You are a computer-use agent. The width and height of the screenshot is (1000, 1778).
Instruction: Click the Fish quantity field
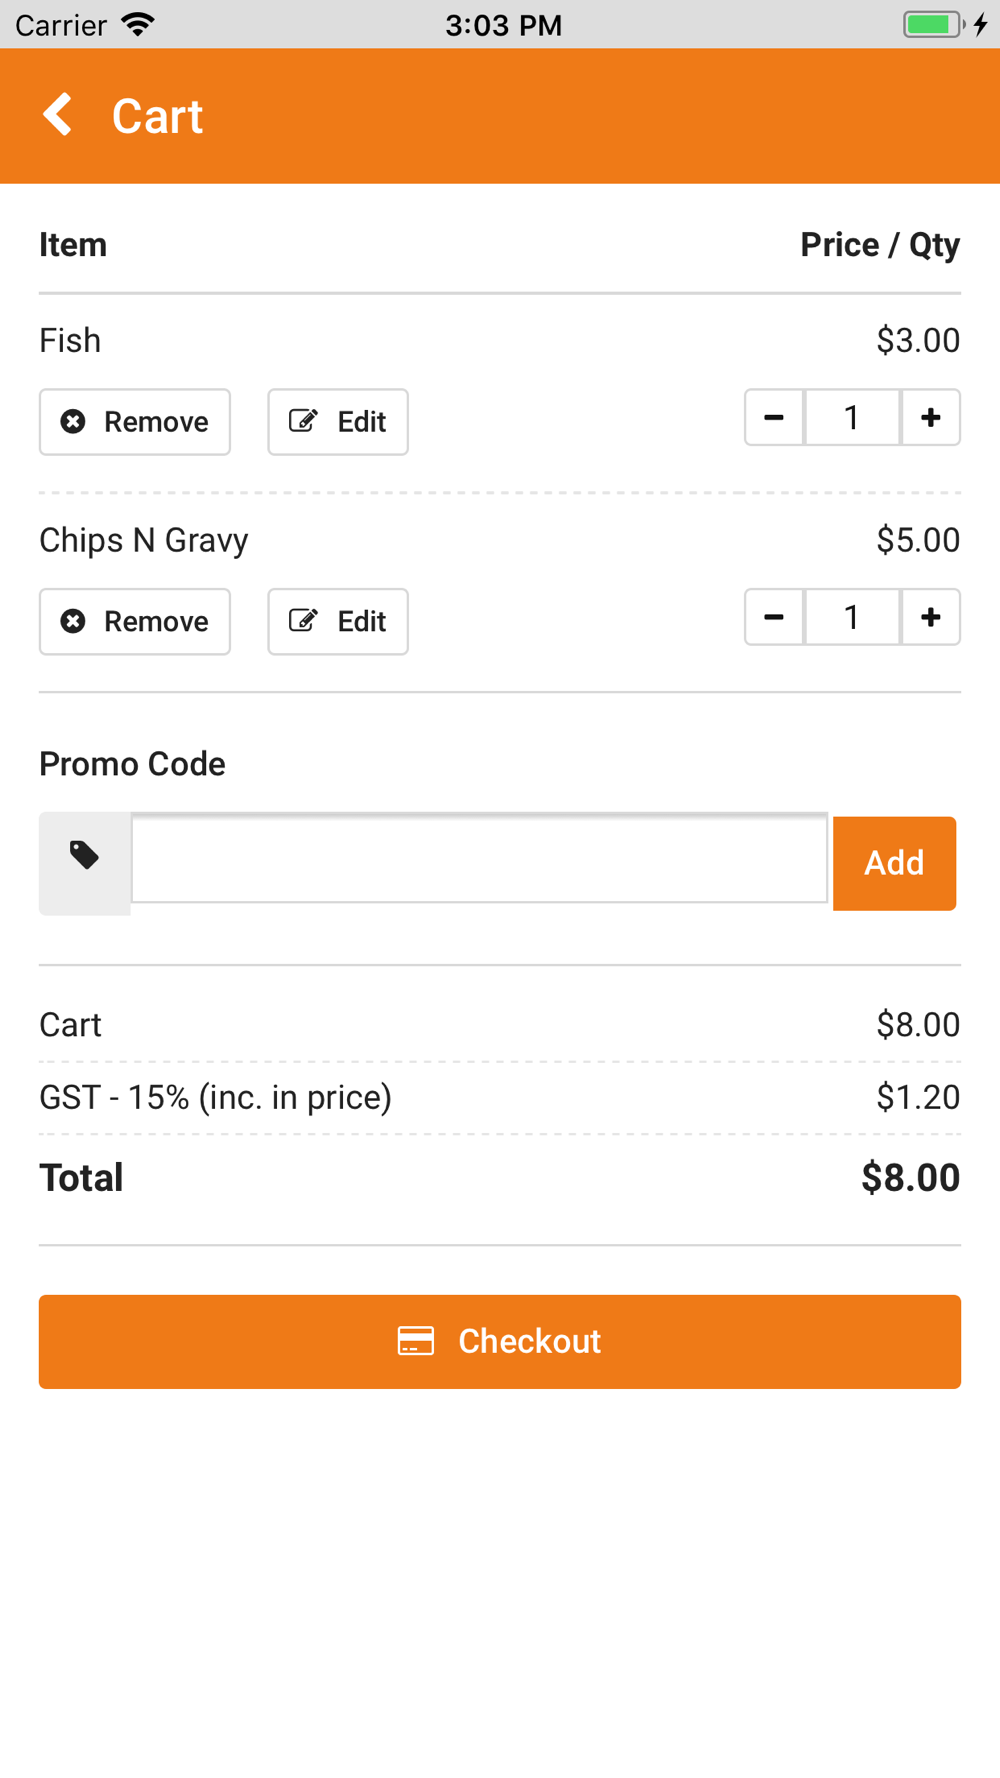point(852,418)
